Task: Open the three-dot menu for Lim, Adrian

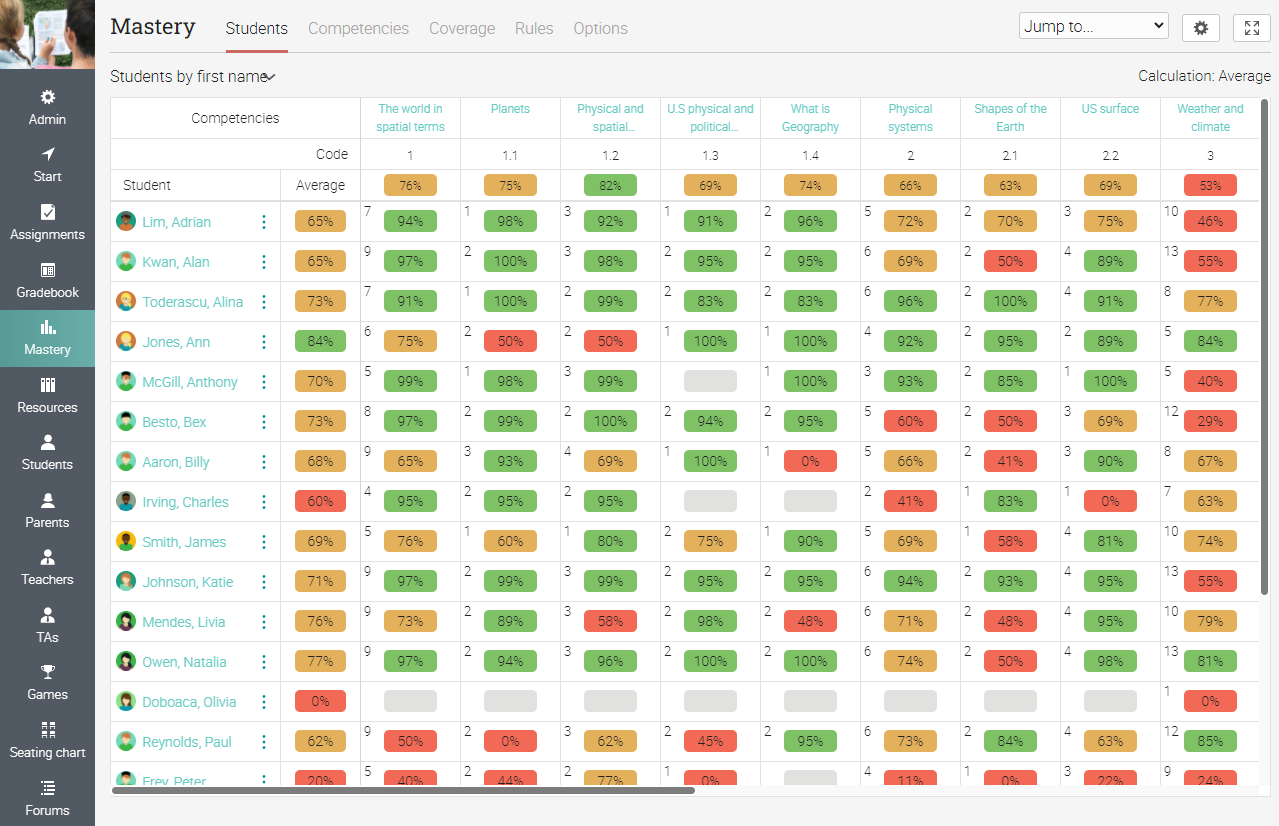Action: coord(264,222)
